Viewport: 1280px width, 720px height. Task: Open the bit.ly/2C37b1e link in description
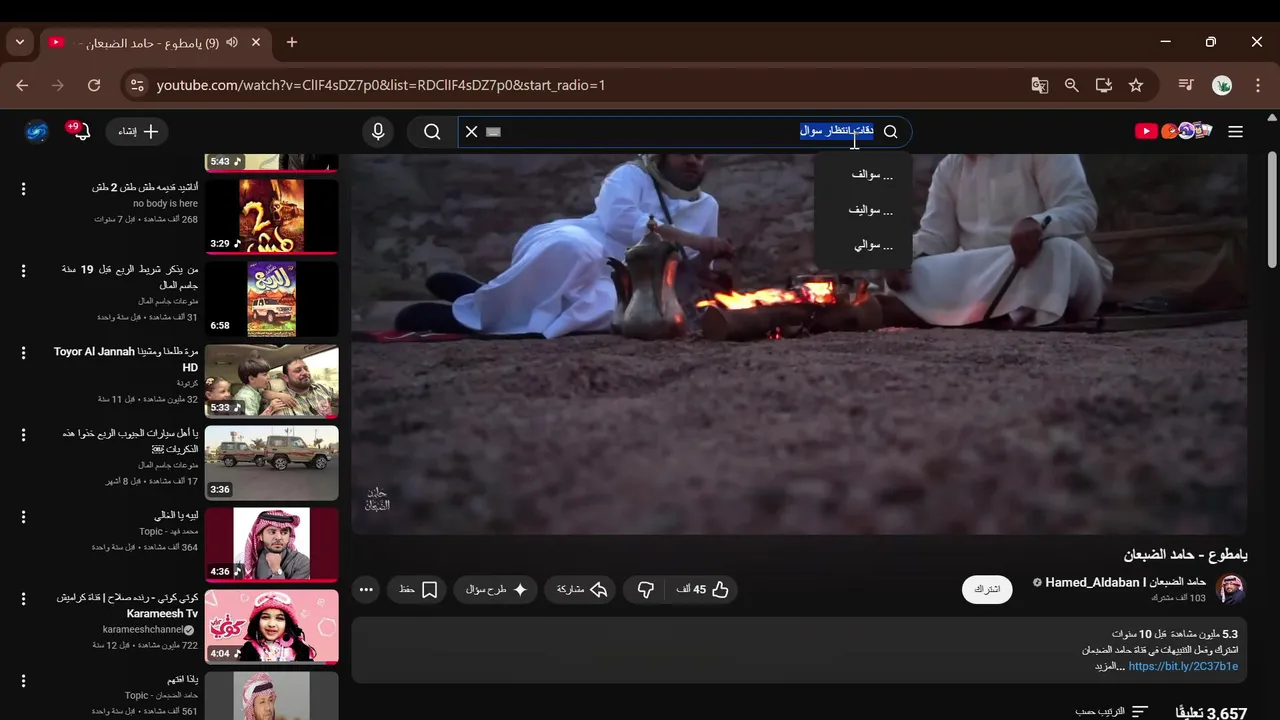[1183, 666]
